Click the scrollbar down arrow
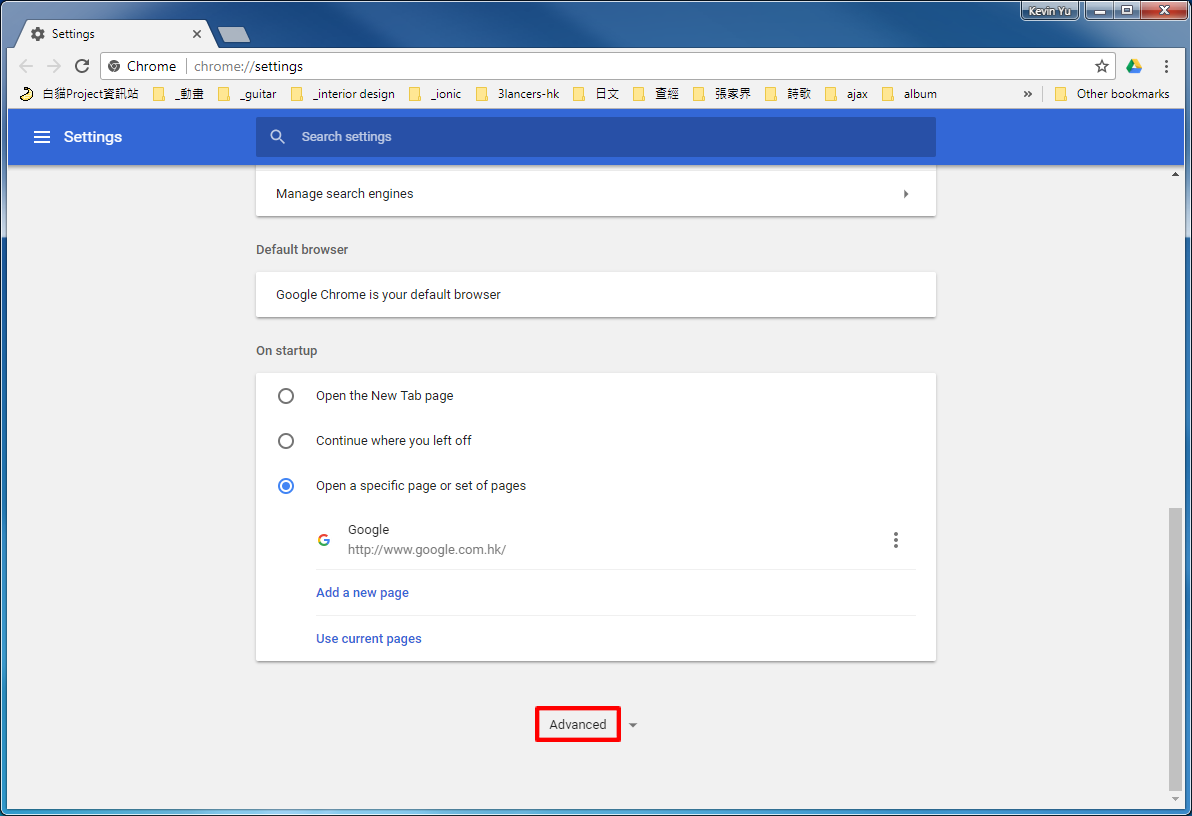The height and width of the screenshot is (816, 1192). click(x=1175, y=799)
